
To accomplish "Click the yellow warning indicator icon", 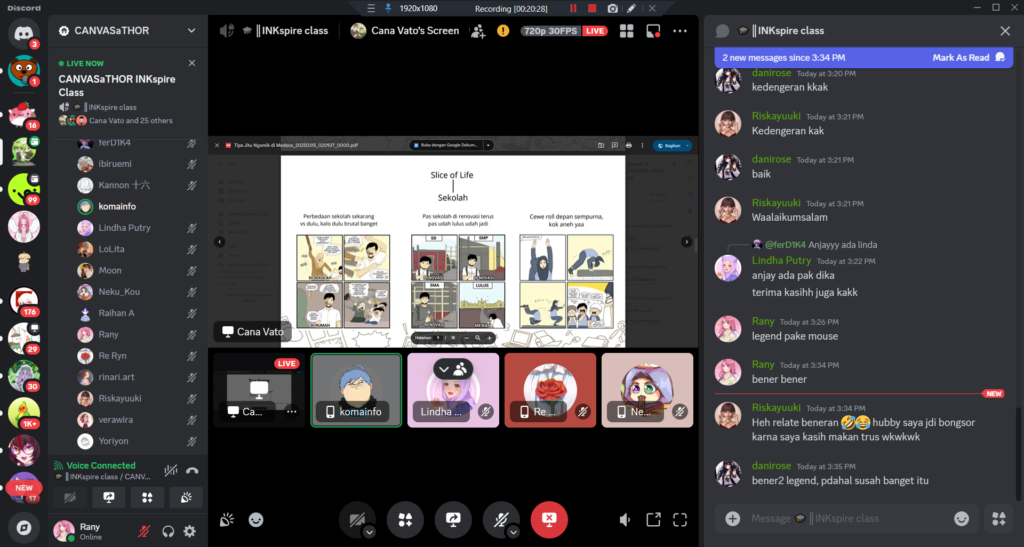I will pyautogui.click(x=503, y=31).
